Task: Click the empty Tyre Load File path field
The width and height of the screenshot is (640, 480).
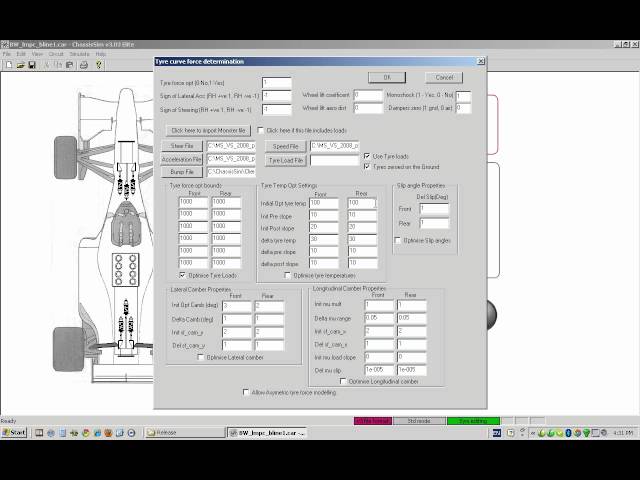Action: click(x=334, y=160)
